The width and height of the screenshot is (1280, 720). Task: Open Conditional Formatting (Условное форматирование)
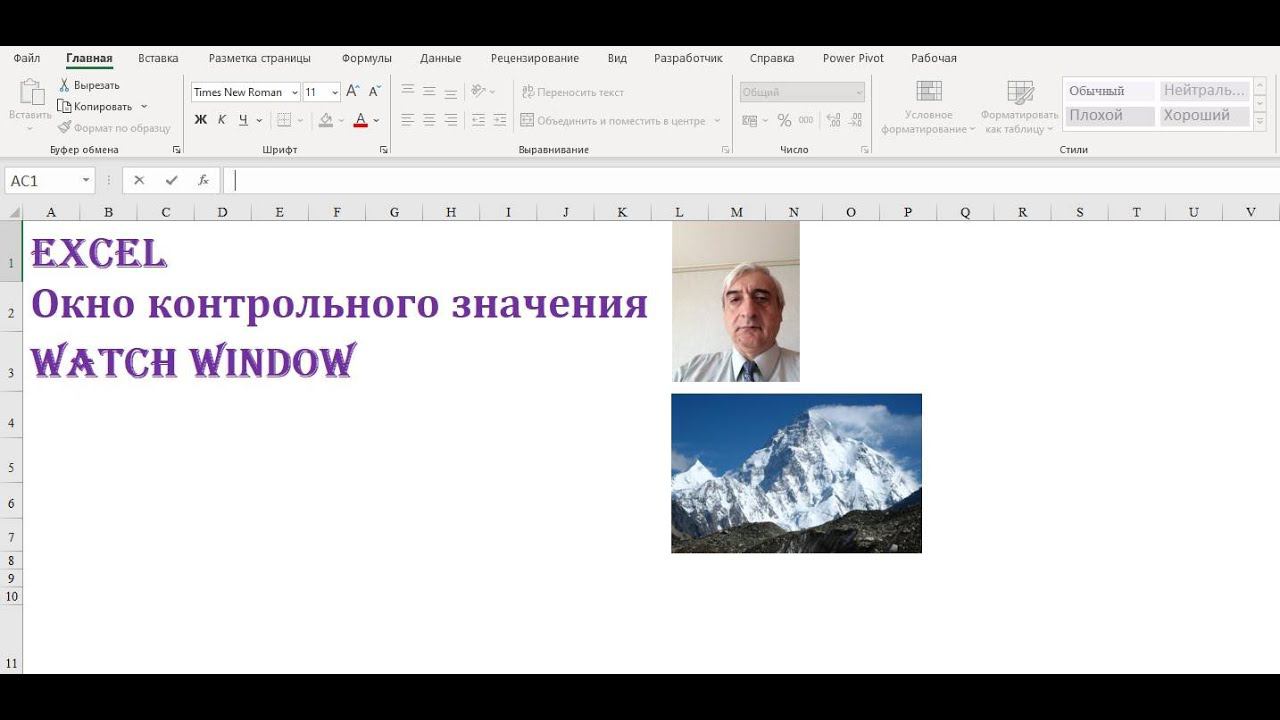tap(928, 107)
